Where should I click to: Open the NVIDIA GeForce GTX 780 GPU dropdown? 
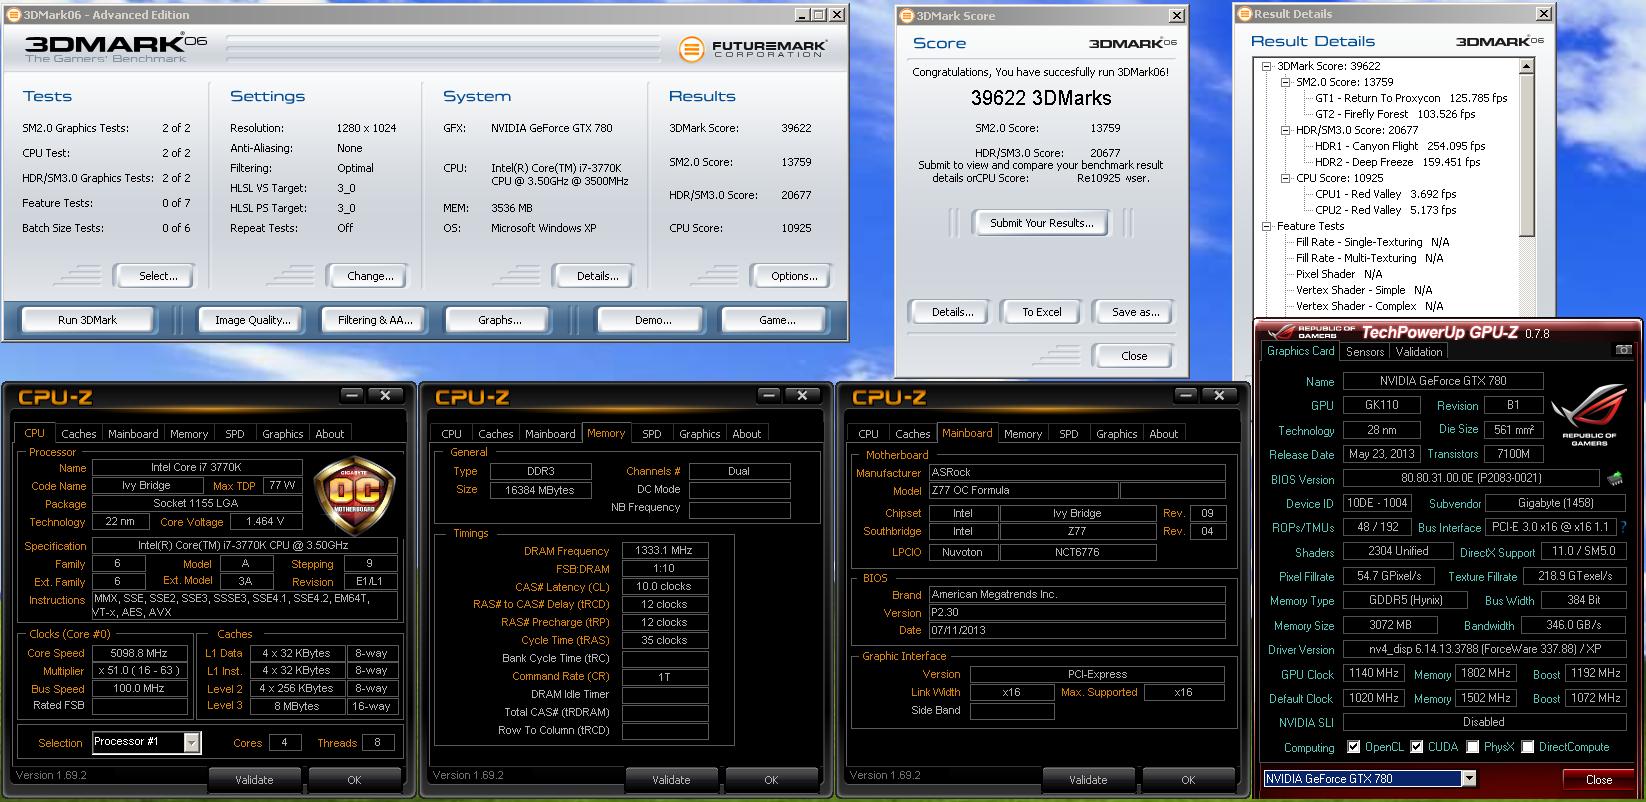pos(1469,779)
